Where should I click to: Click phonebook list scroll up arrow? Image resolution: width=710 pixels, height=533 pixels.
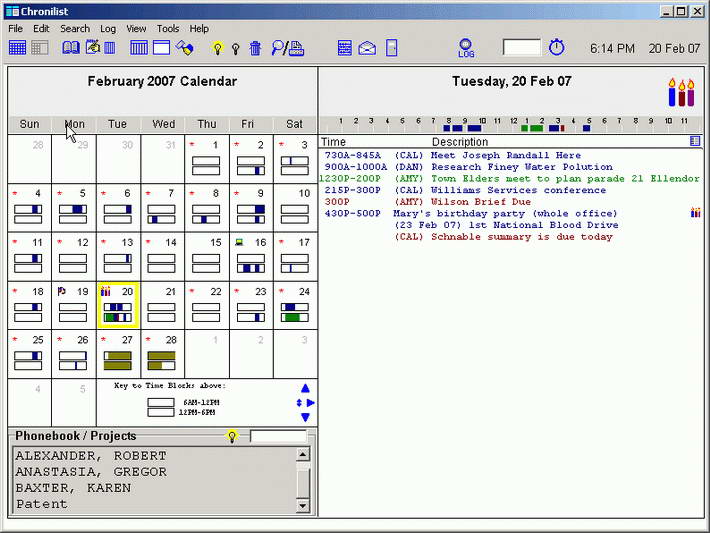point(303,454)
